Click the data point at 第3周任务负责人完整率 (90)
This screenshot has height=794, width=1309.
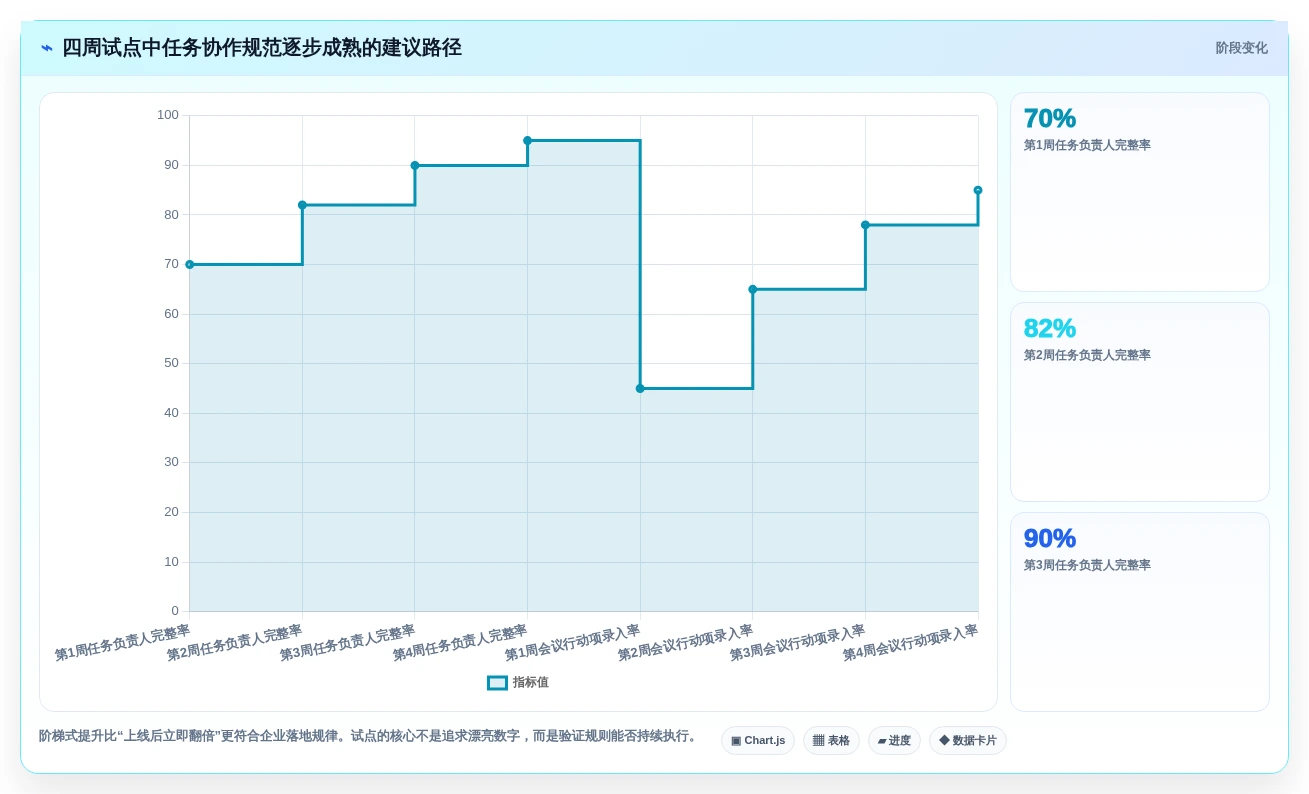[415, 166]
